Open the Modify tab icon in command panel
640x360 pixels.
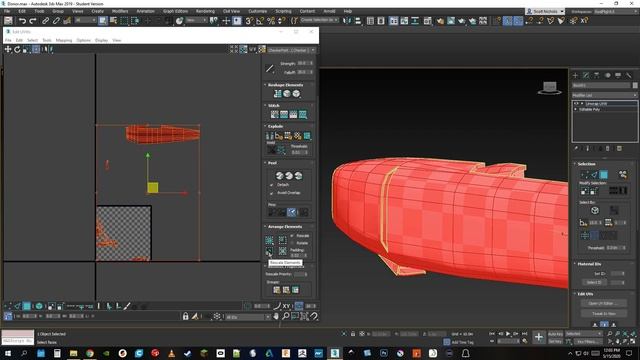586,76
